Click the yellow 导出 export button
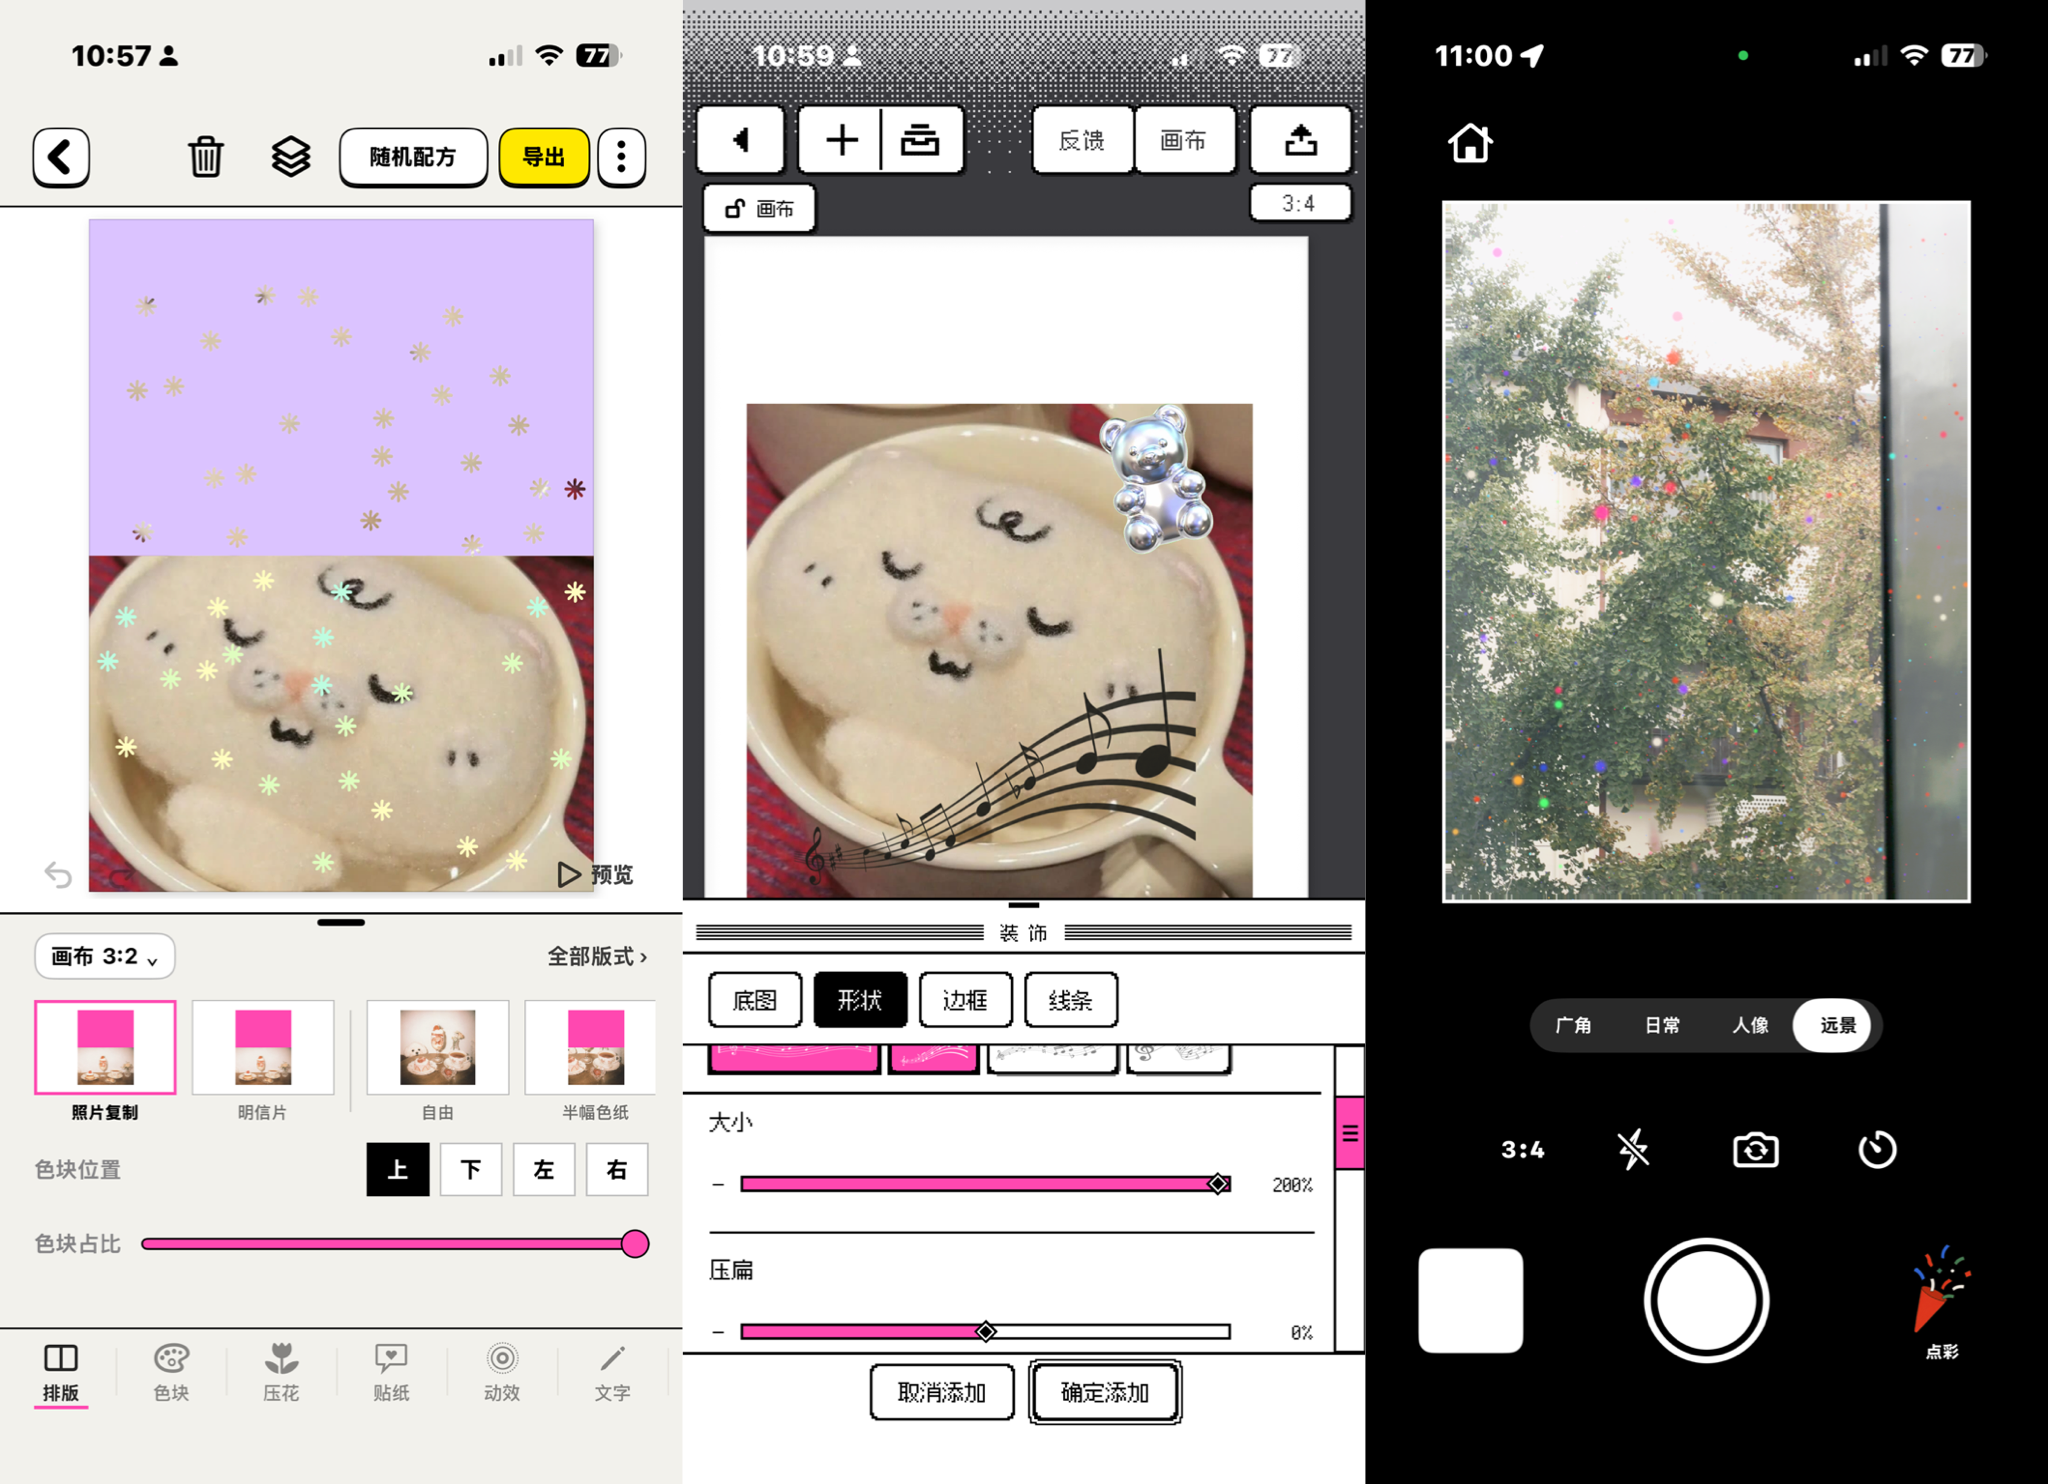2048x1484 pixels. tap(544, 157)
